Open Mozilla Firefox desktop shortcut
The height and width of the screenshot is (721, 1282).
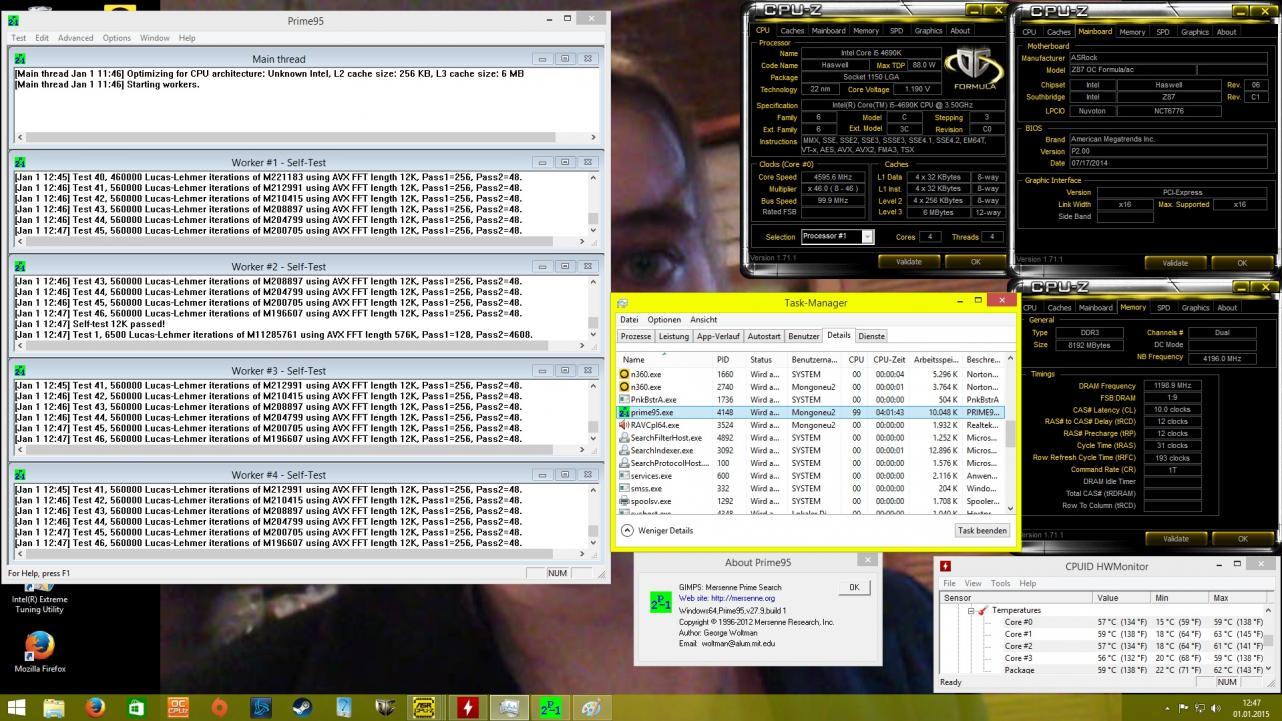[40, 651]
